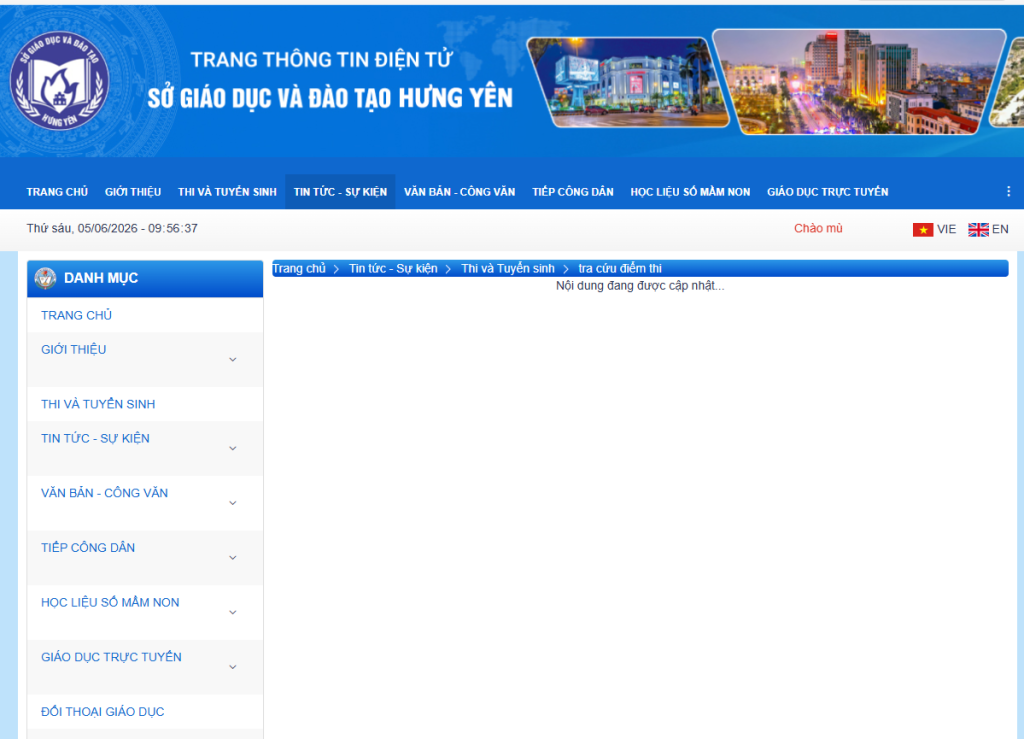1024x739 pixels.
Task: Select Tin Tức - Sự Kiện navigation tab
Action: point(340,192)
